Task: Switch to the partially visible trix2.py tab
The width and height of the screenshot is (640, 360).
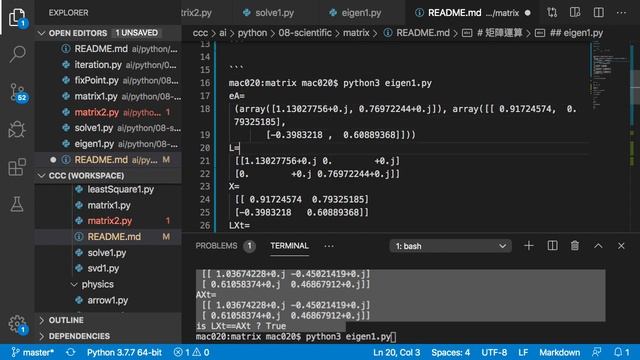Action: coord(196,13)
